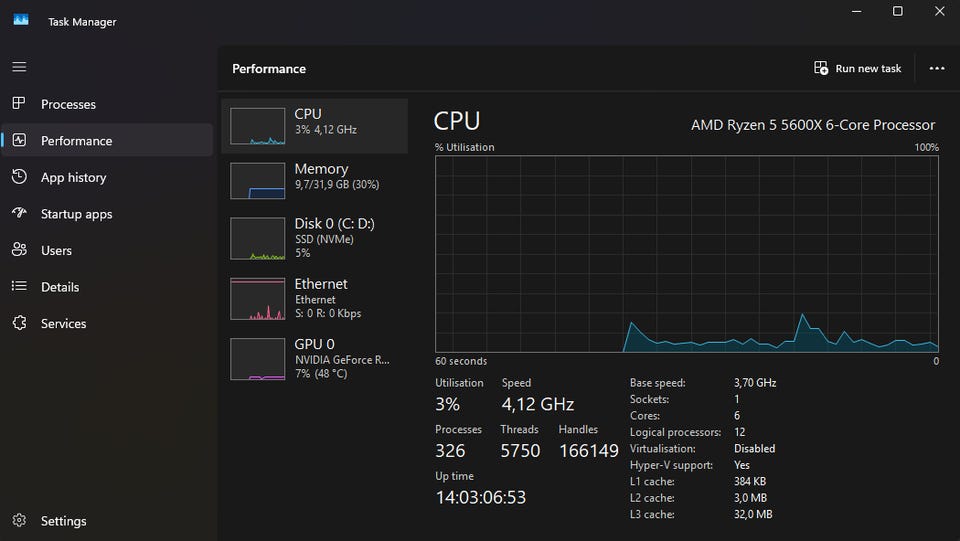Maximize the Task Manager window
Screen dimensions: 960x541
pyautogui.click(x=898, y=12)
